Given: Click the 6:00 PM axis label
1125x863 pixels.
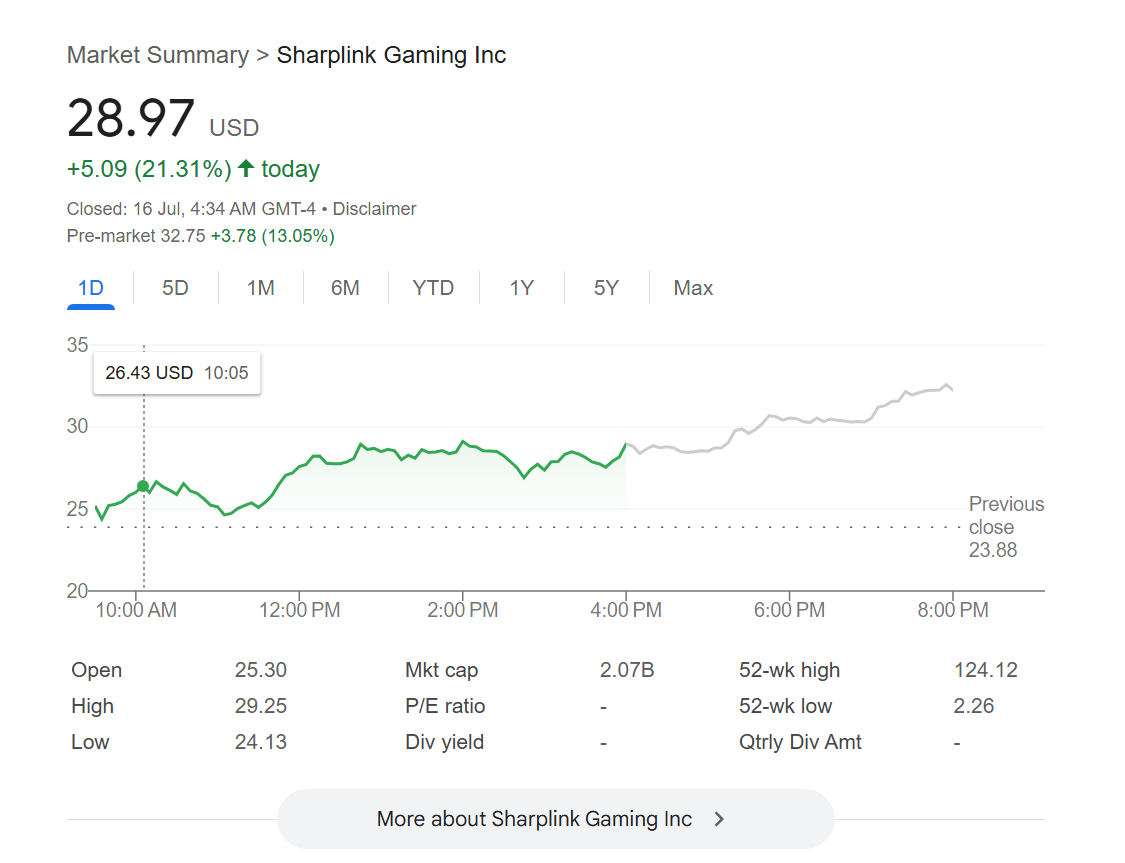Looking at the screenshot, I should pos(789,610).
